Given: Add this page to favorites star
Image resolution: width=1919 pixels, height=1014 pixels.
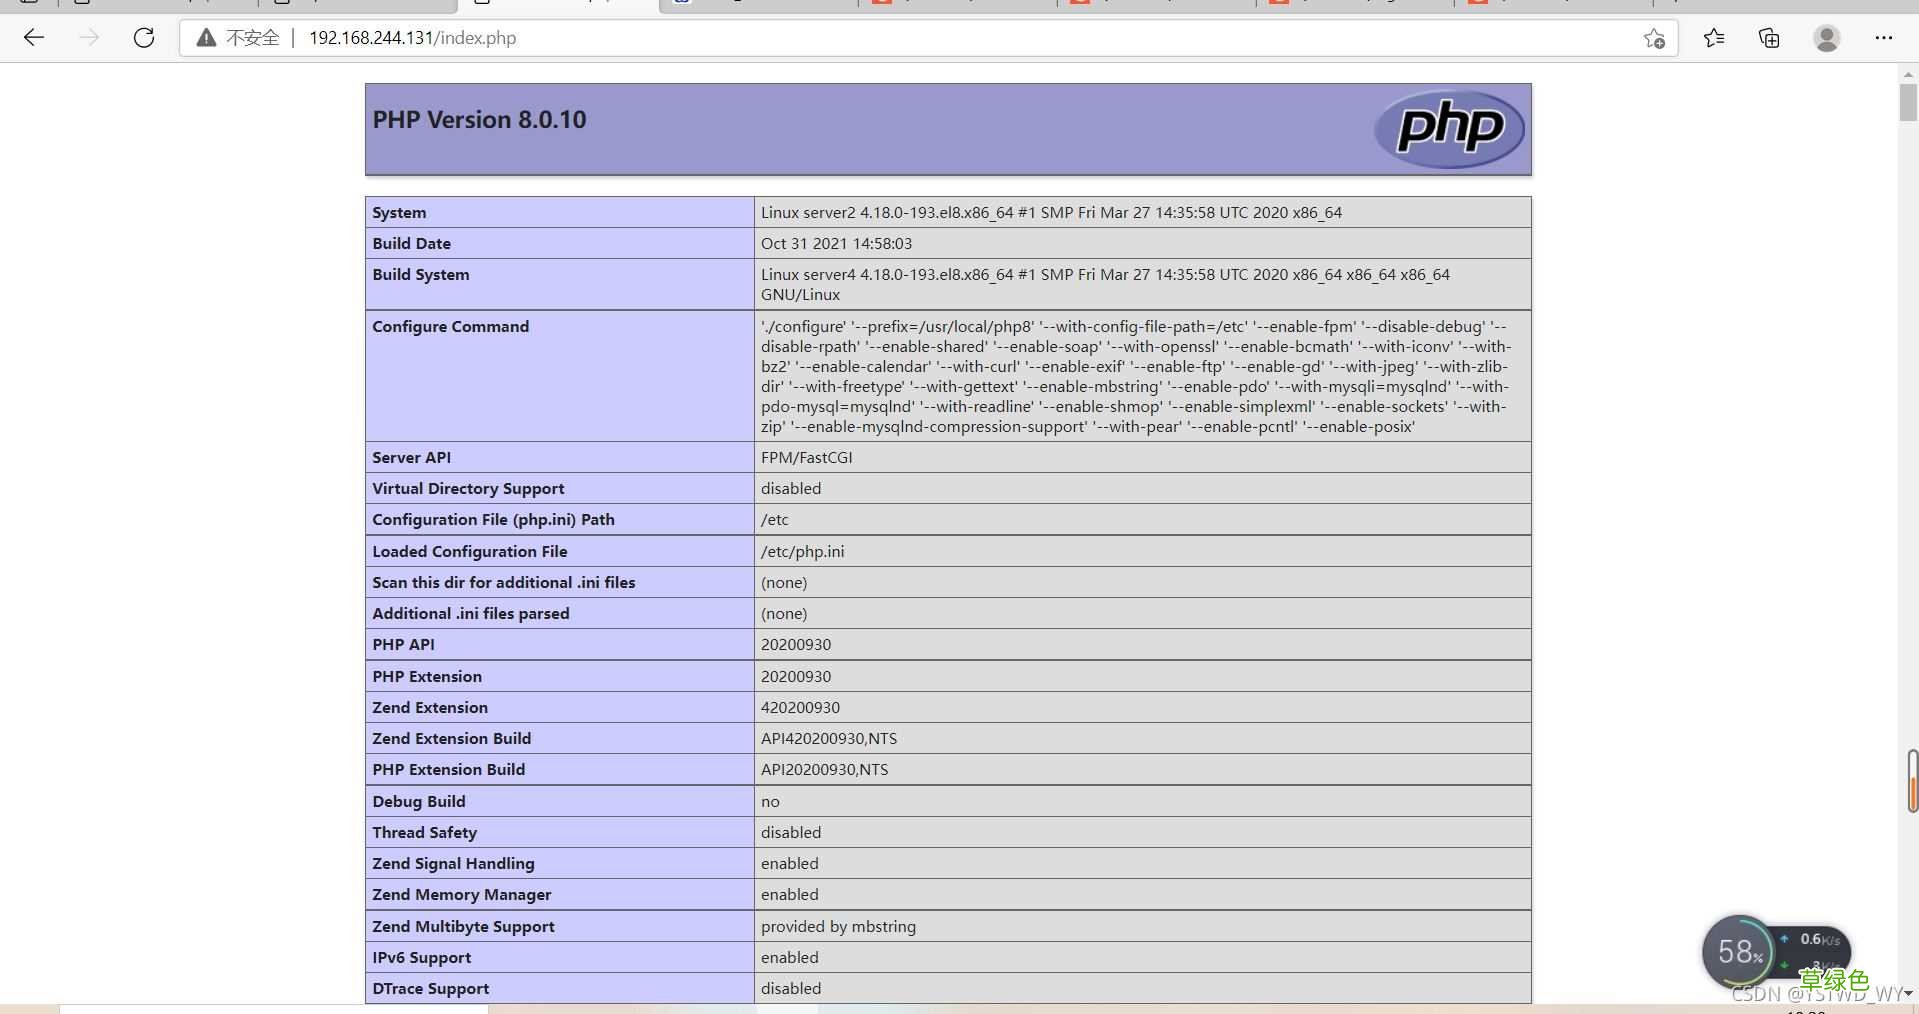Looking at the screenshot, I should pos(1654,38).
